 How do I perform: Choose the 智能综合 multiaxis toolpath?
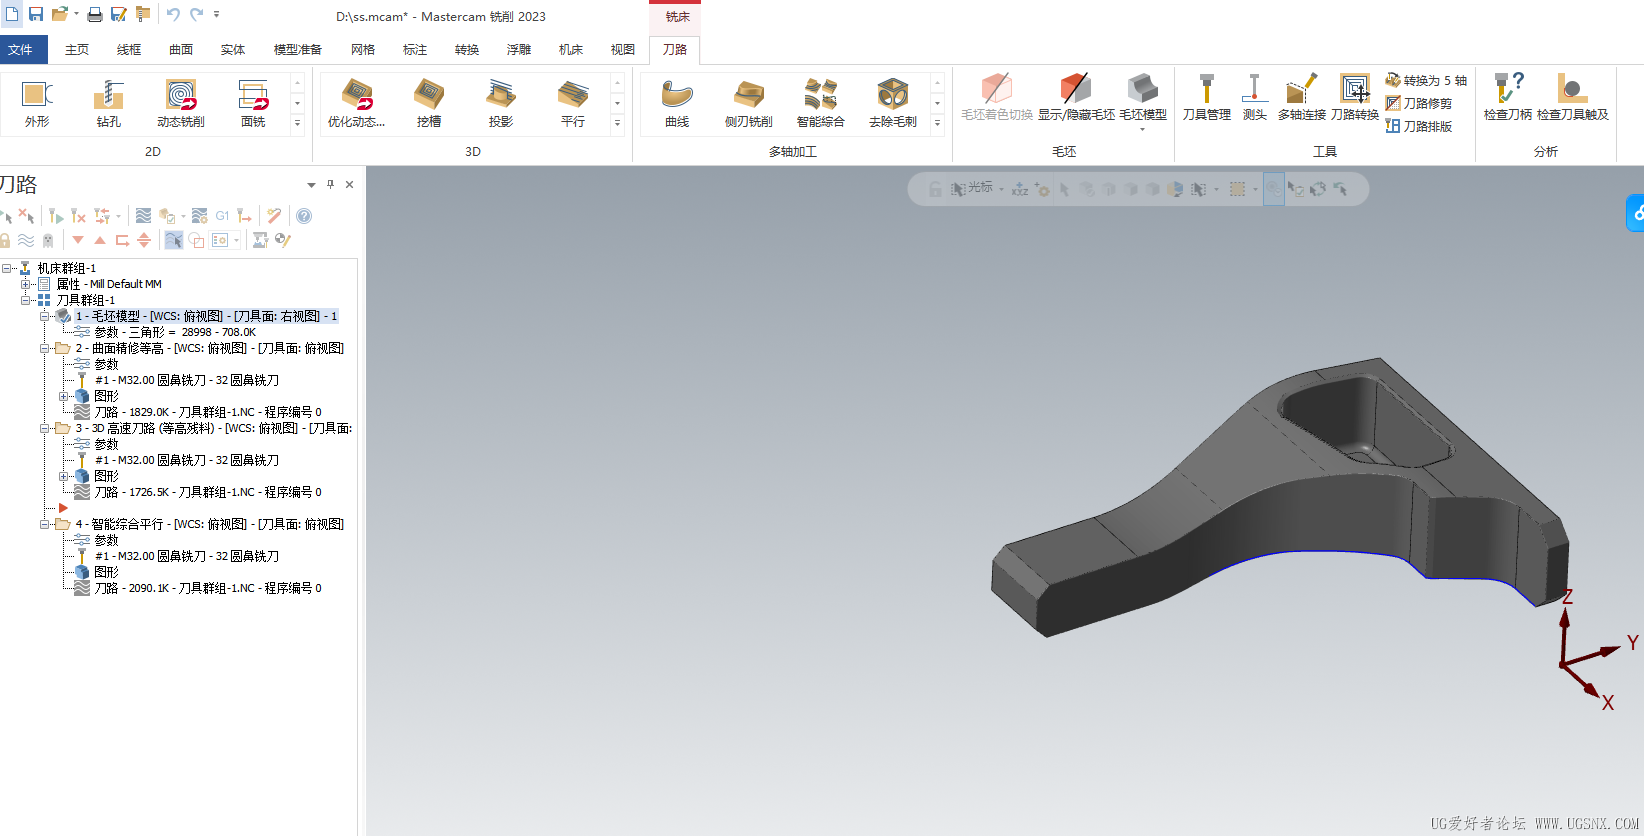pyautogui.click(x=821, y=104)
